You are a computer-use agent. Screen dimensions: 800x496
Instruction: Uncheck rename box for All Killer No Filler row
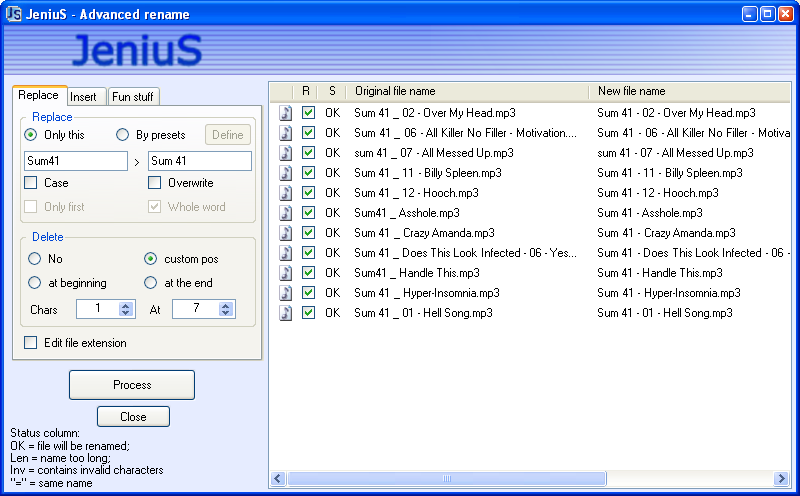[308, 132]
